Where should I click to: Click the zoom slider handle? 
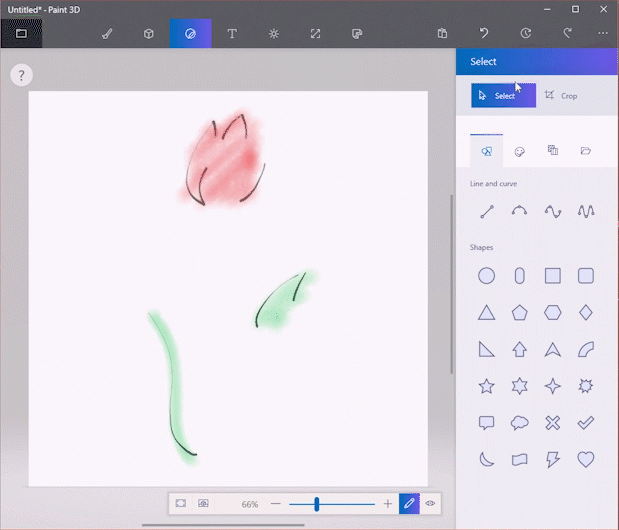click(x=317, y=504)
